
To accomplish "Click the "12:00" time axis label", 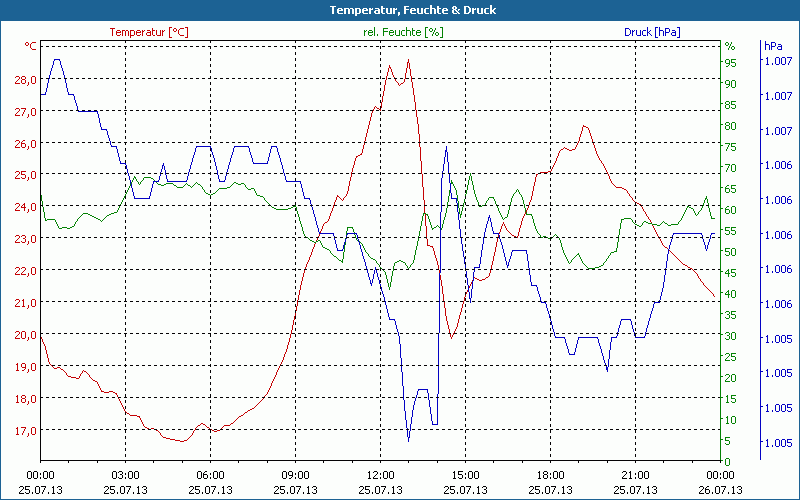I will [380, 476].
